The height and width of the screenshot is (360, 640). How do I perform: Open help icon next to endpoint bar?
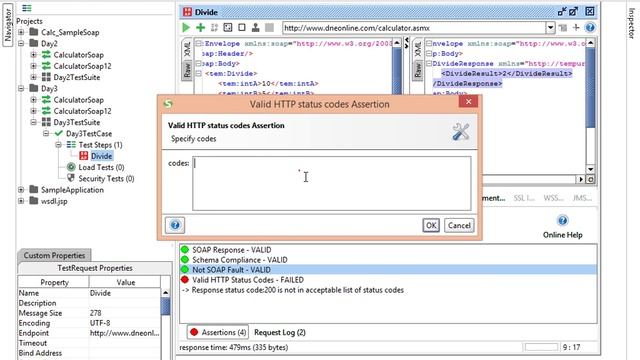[590, 28]
